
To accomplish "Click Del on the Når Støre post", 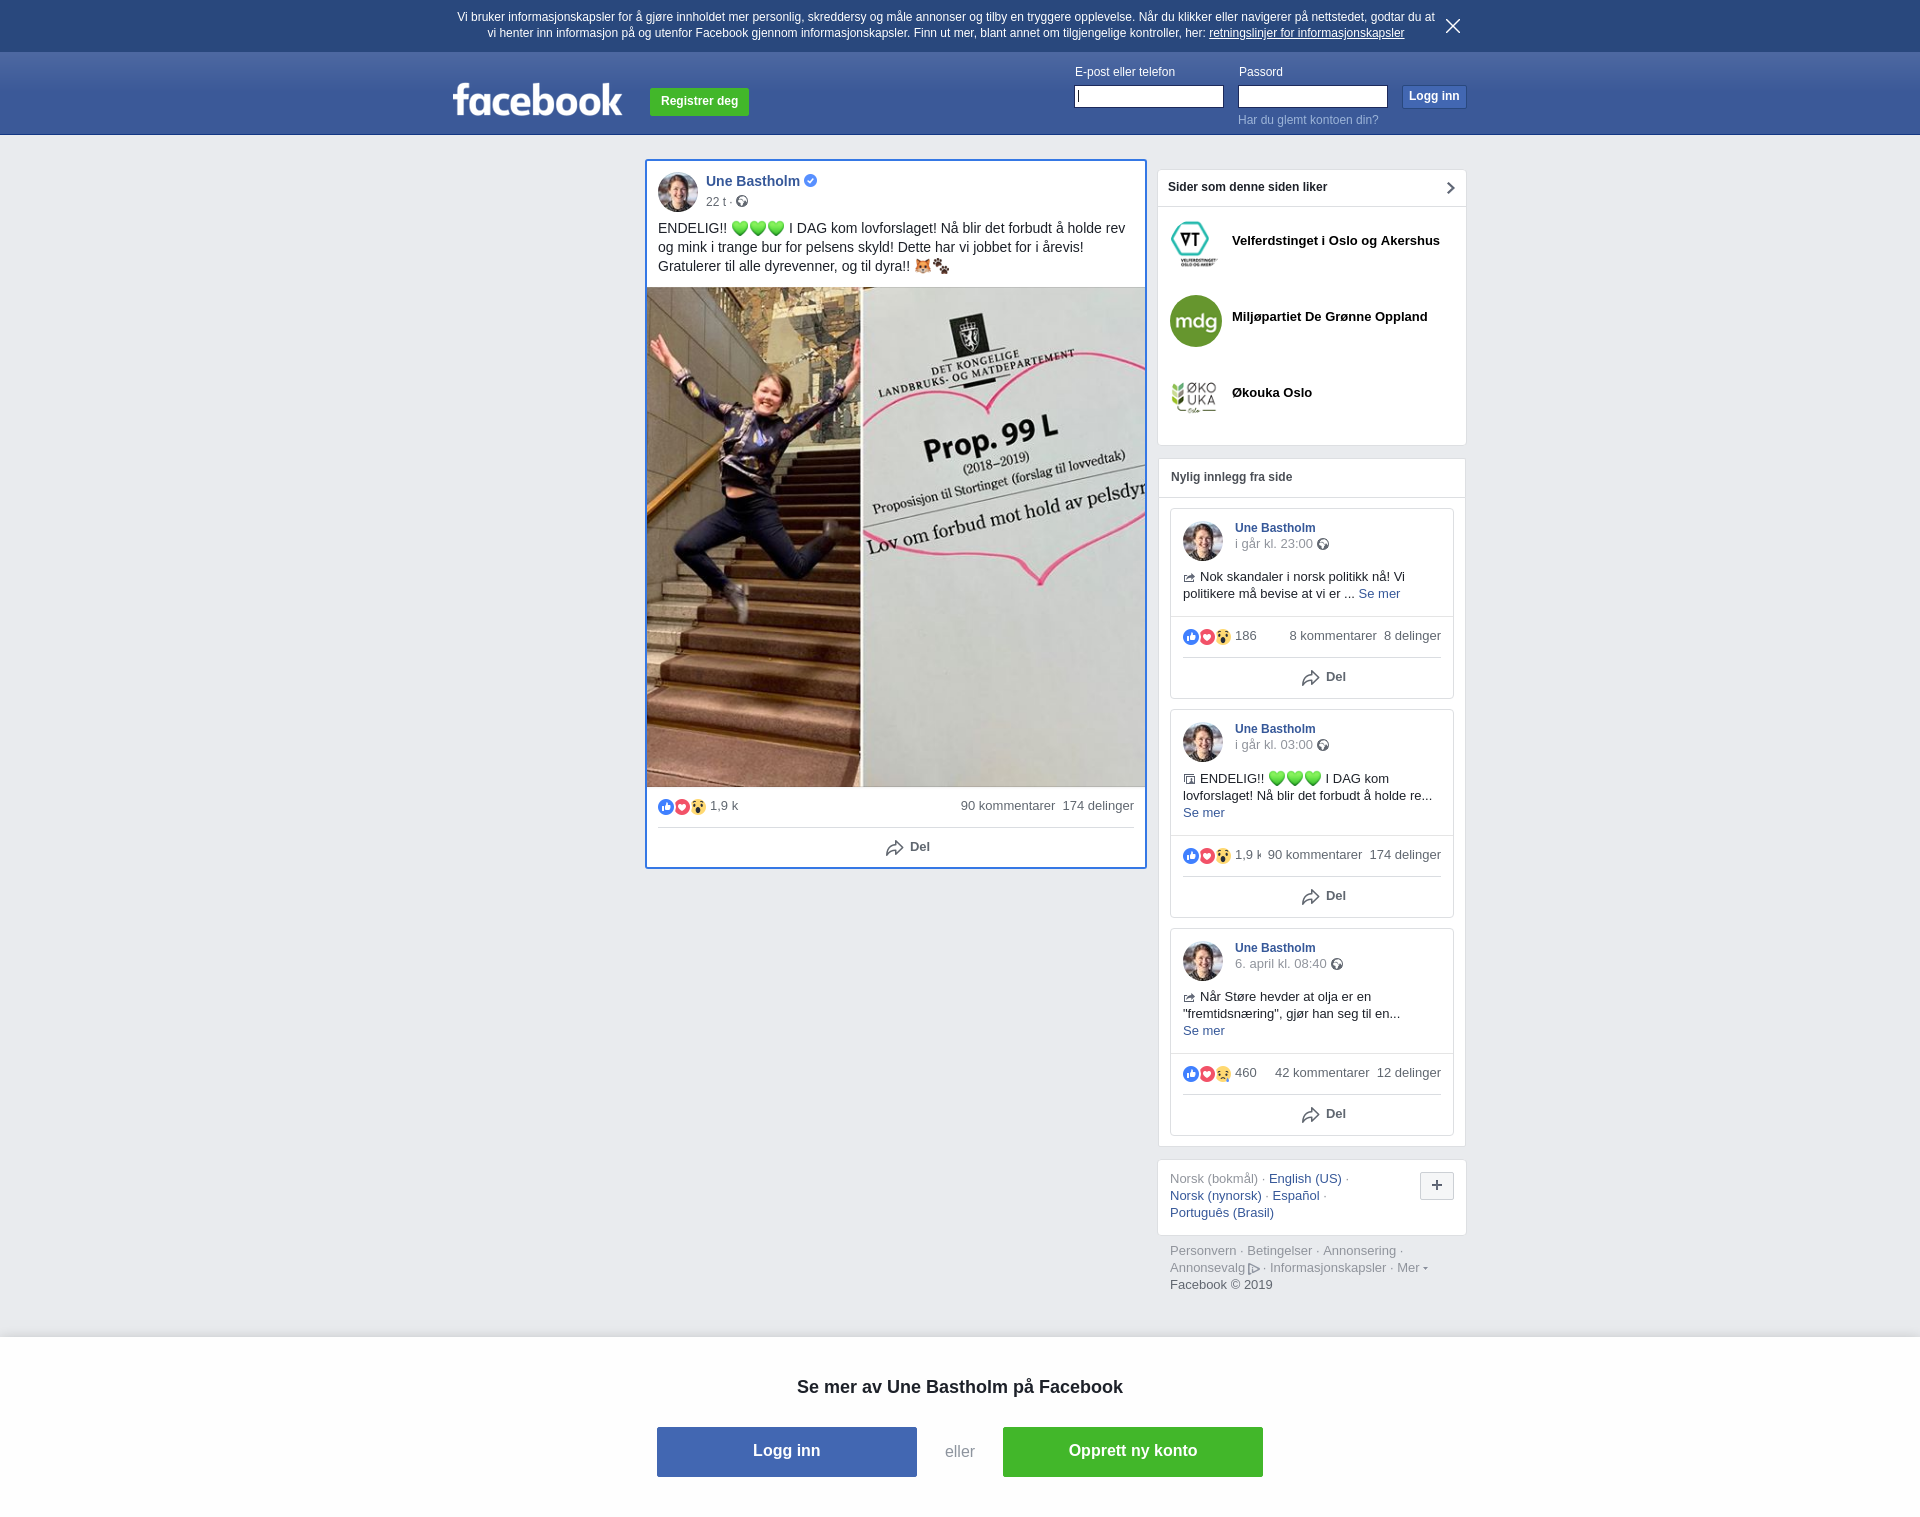I will coord(1324,1115).
